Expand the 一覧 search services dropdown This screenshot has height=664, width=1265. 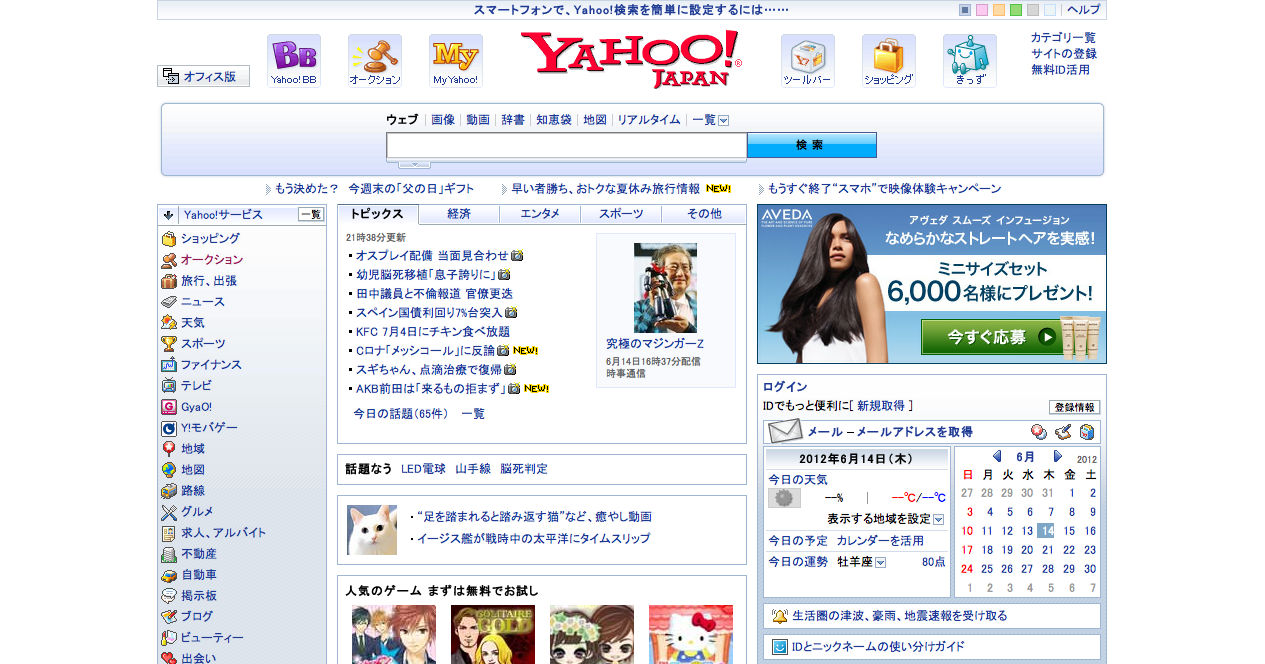[722, 119]
